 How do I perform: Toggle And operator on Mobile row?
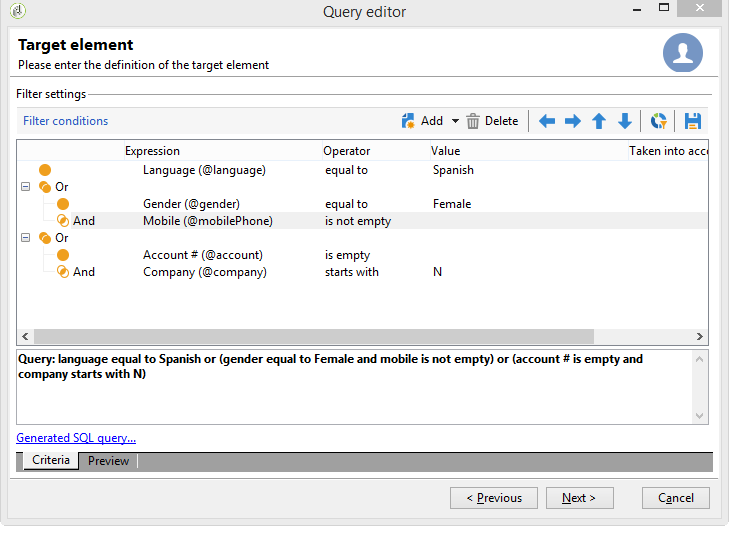(x=63, y=221)
